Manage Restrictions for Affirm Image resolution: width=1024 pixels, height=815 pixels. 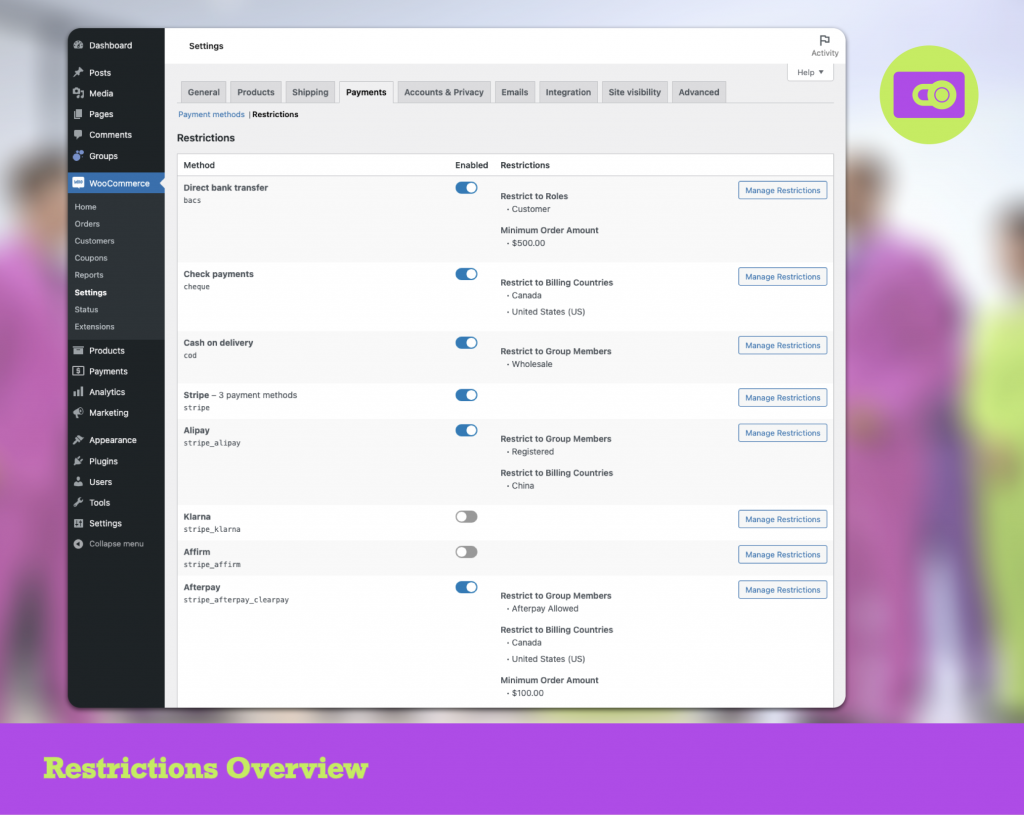pos(782,554)
